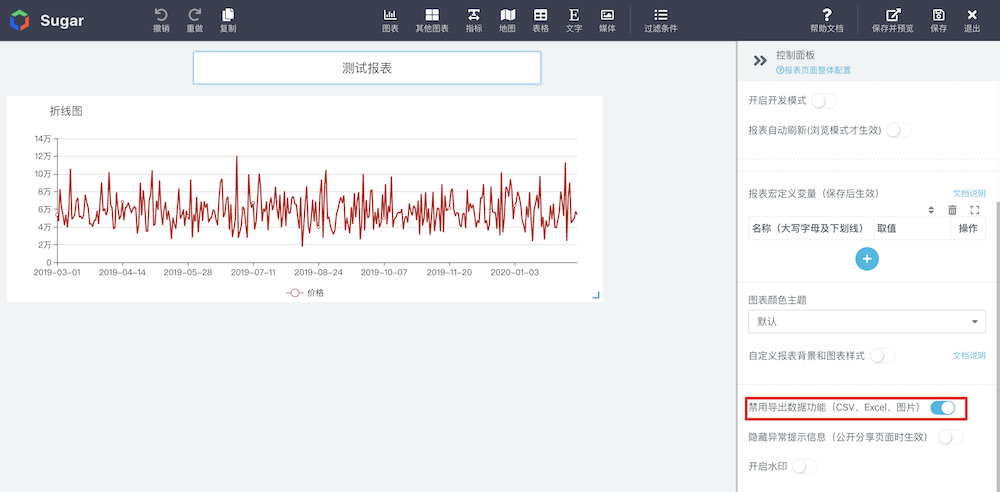
Task: Click the 14万 y-axis label
Action: coord(43,138)
